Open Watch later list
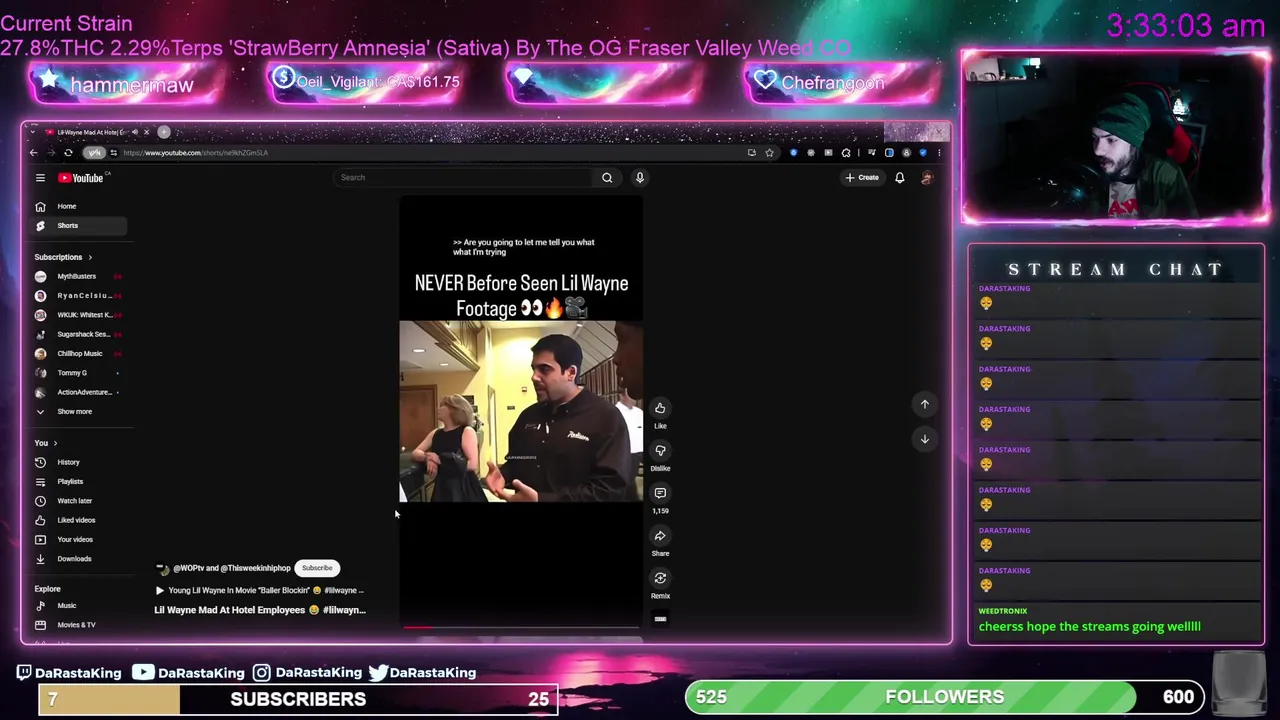 [x=79, y=501]
